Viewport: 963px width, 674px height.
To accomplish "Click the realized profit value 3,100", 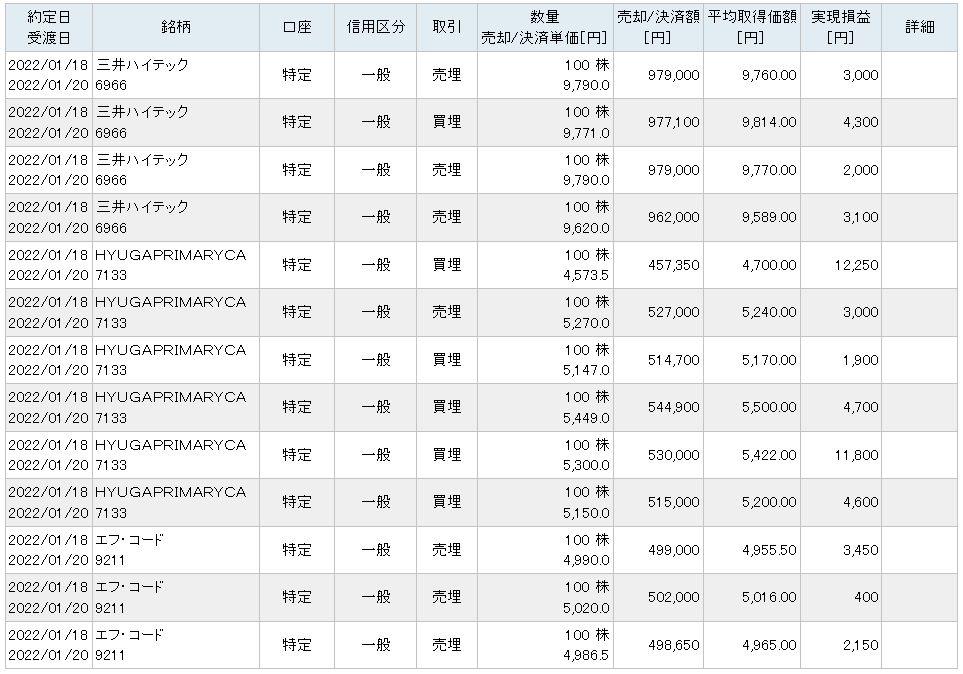I will [x=860, y=217].
